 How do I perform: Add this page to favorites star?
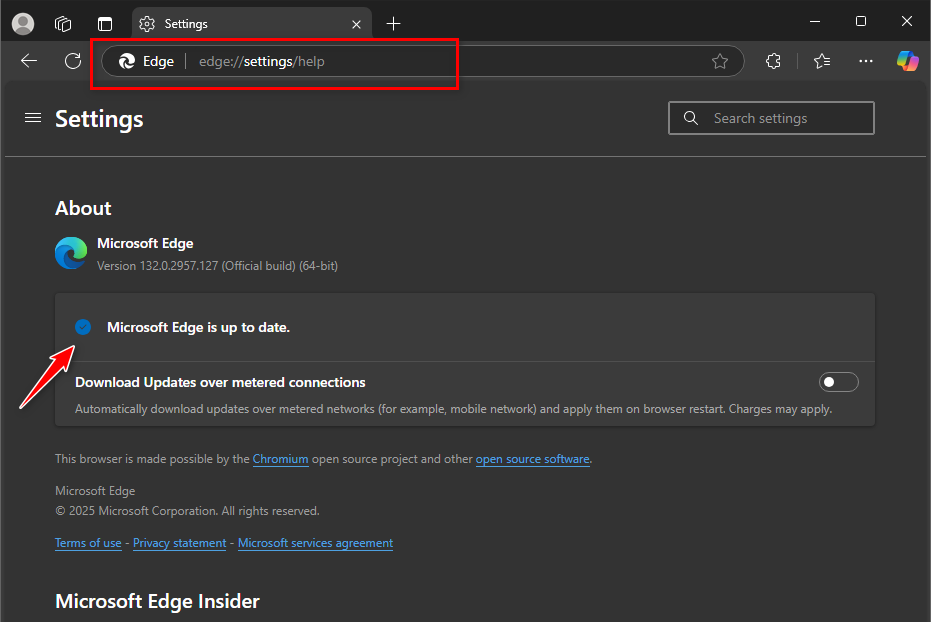coord(720,61)
